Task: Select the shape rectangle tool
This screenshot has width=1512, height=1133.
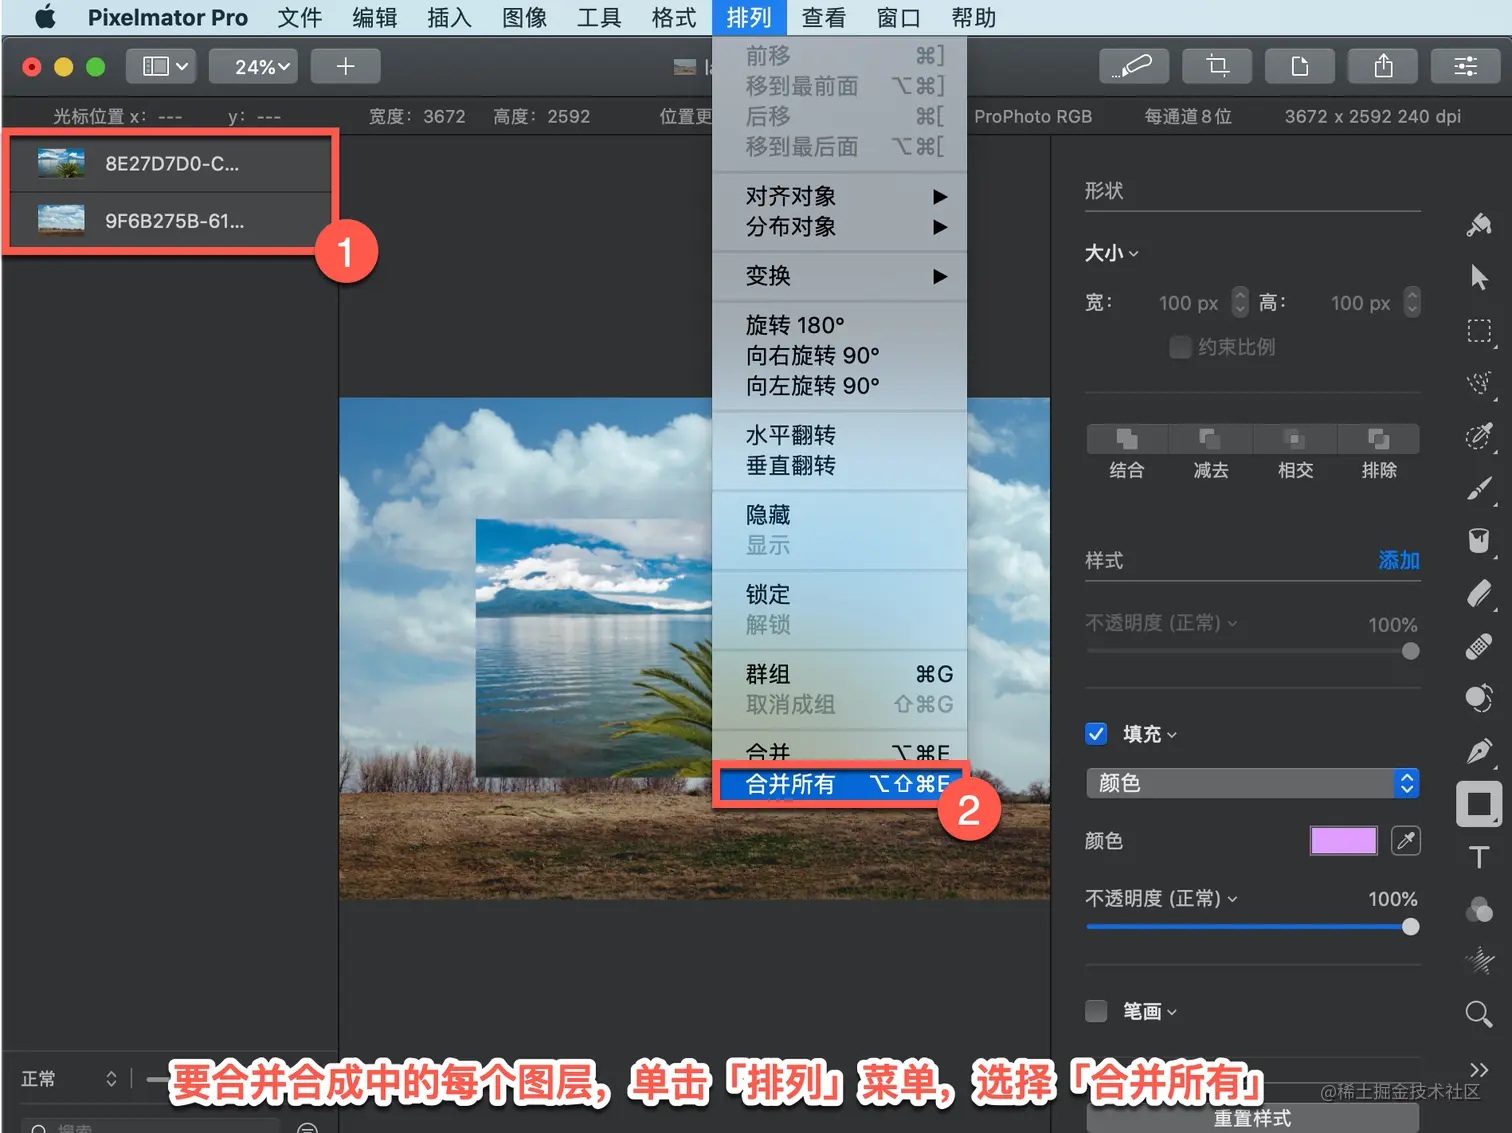Action: point(1479,804)
